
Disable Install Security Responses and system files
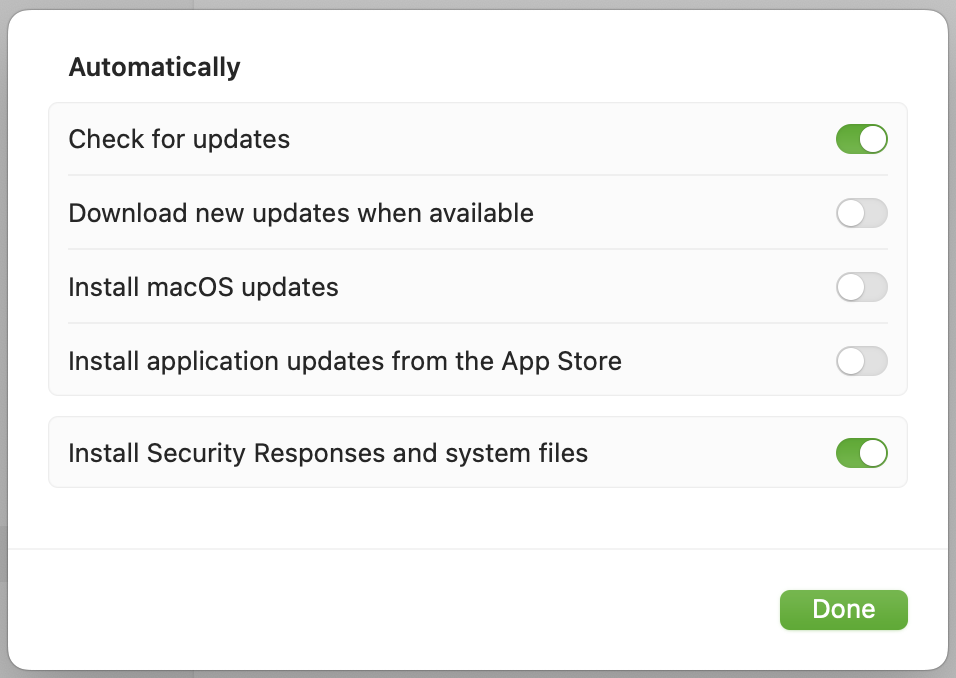862,453
